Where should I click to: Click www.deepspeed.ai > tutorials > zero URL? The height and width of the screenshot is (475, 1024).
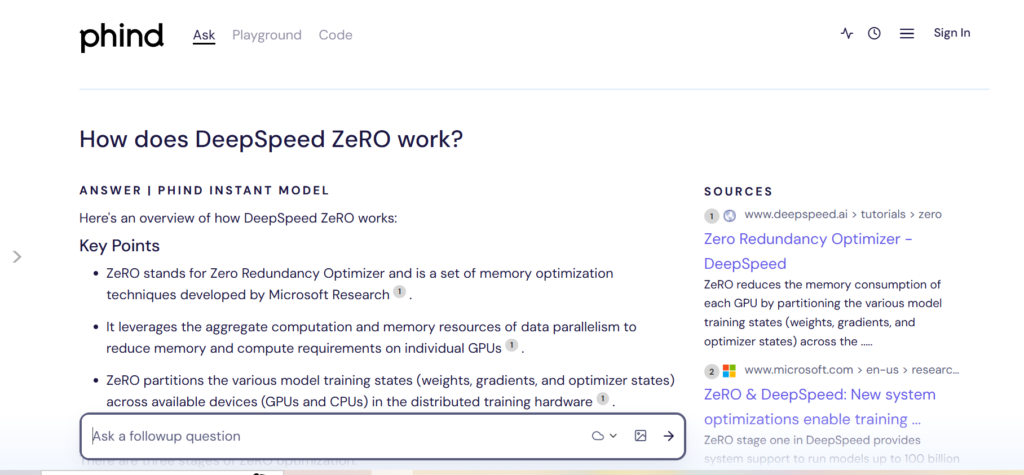coord(843,214)
